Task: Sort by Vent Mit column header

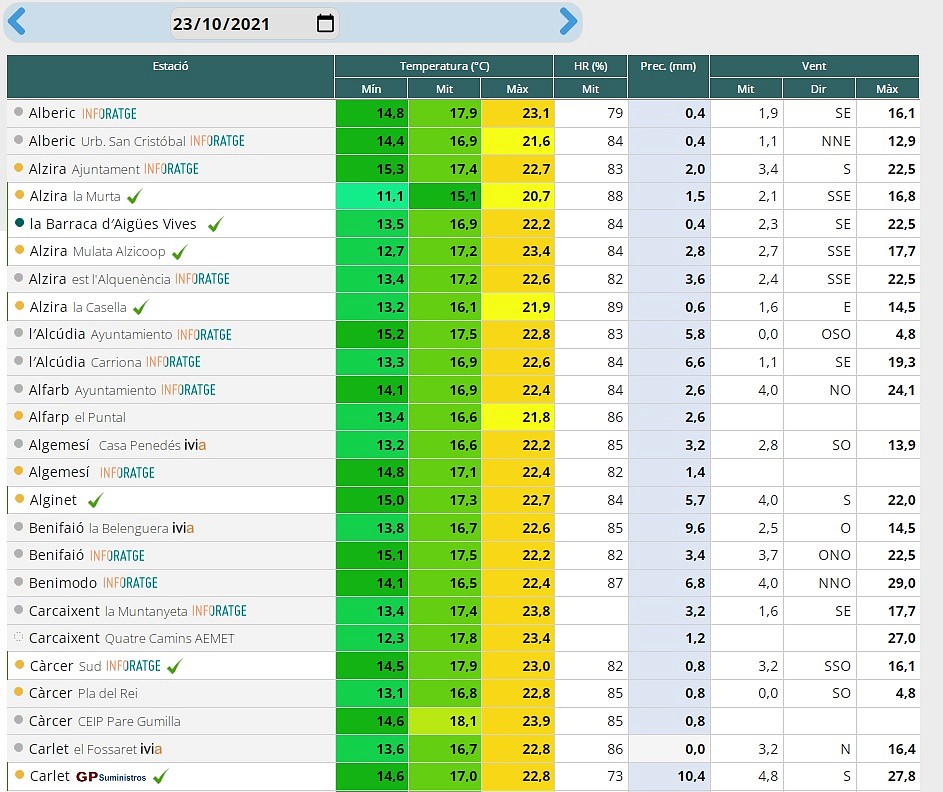Action: point(746,88)
